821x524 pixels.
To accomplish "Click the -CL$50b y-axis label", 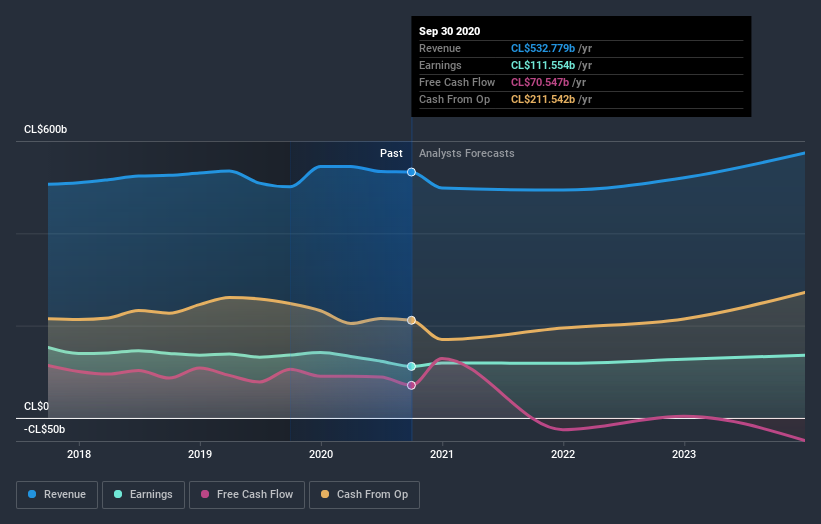I will [x=45, y=429].
